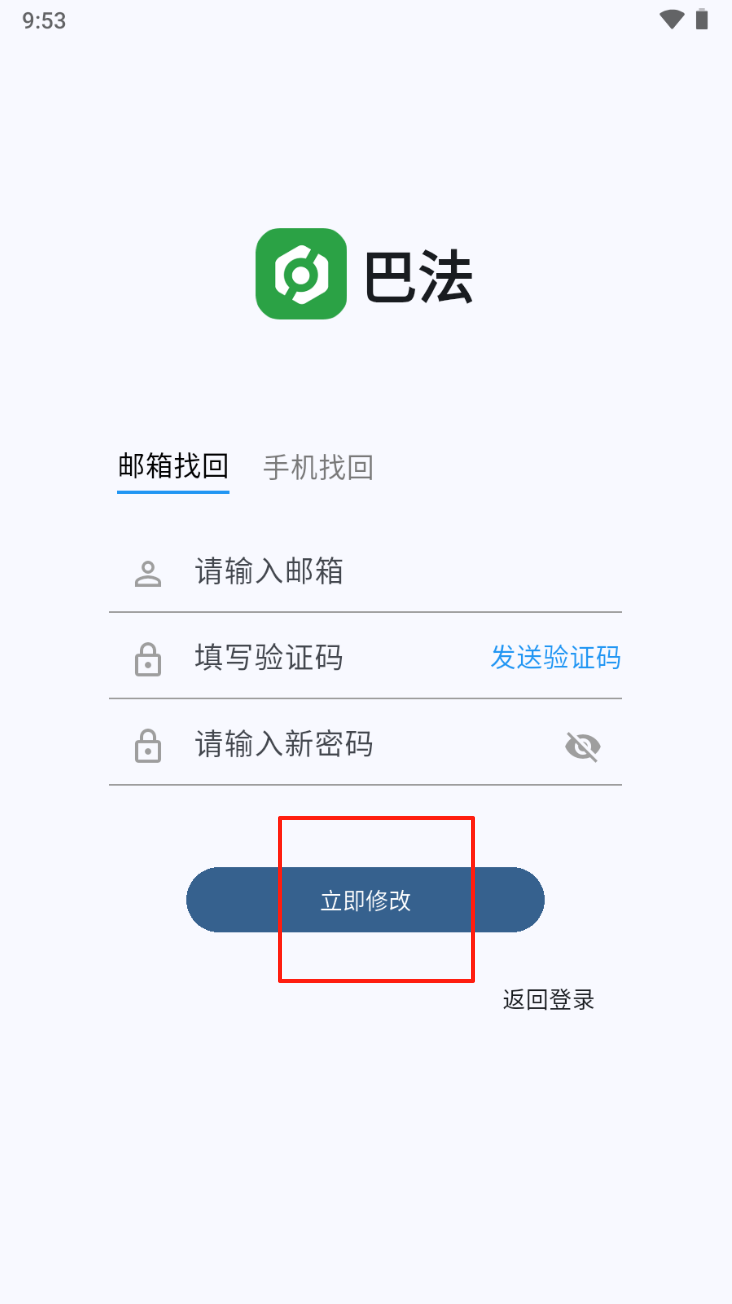Submit with the 立即修改 button
Image resolution: width=732 pixels, height=1304 pixels.
point(365,900)
